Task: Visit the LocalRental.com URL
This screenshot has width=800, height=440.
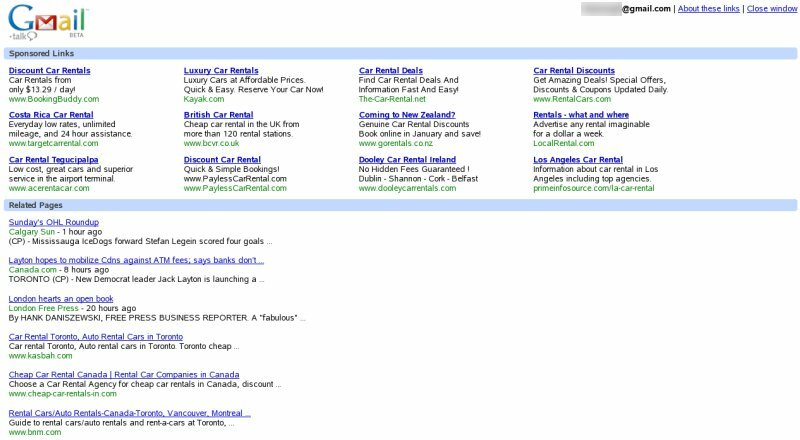Action: click(x=564, y=143)
